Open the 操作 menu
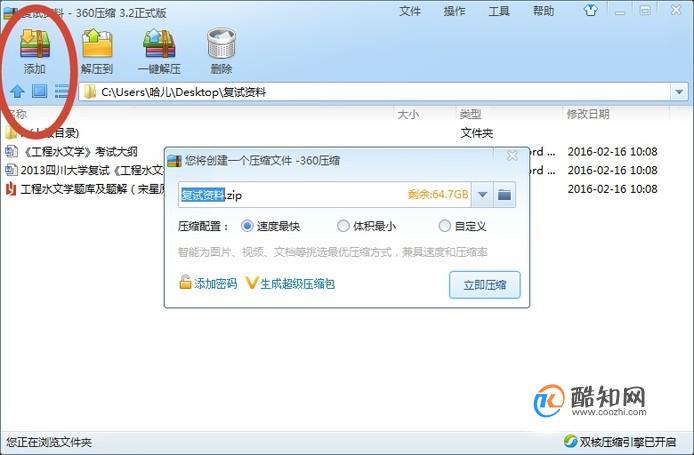Screen dimensions: 694x455 454,11
